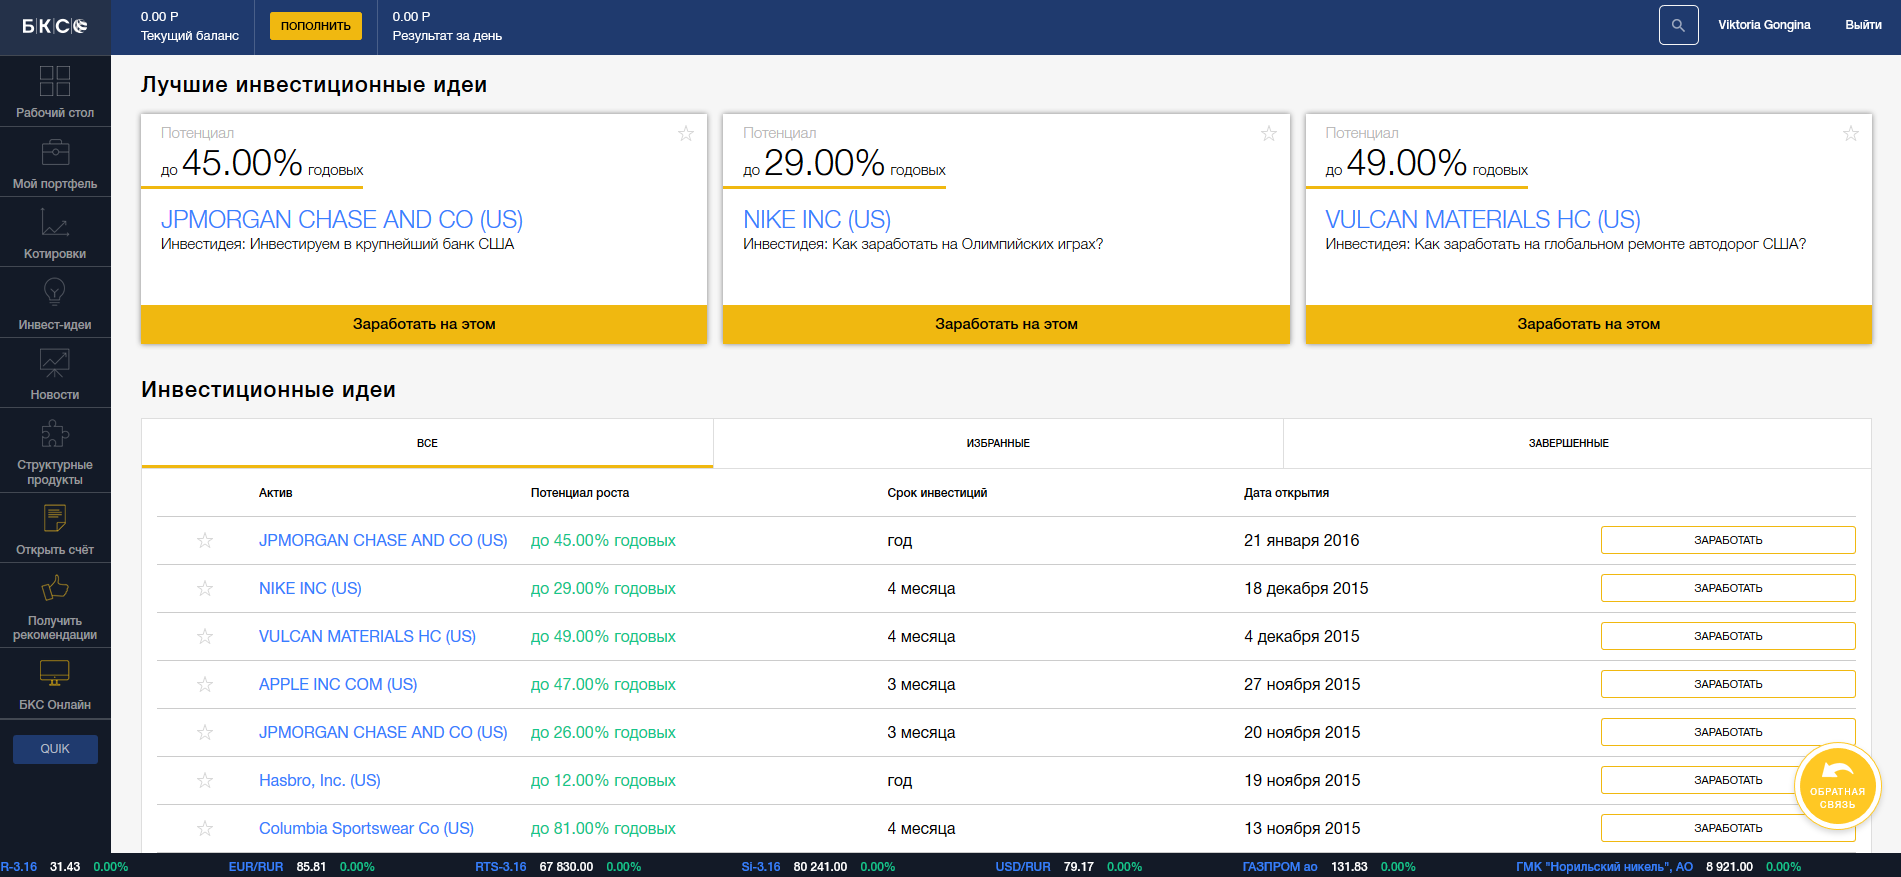Star the APPLE INC COM row
This screenshot has width=1901, height=877.
(205, 684)
